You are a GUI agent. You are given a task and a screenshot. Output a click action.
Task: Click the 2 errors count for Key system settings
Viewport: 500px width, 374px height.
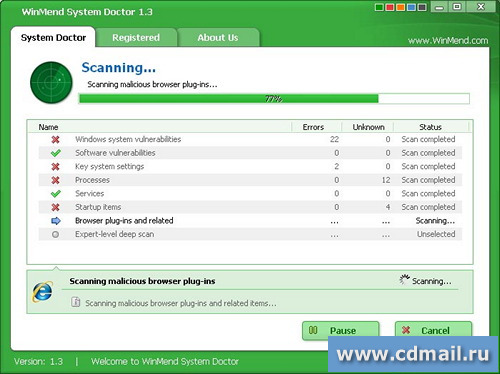337,166
